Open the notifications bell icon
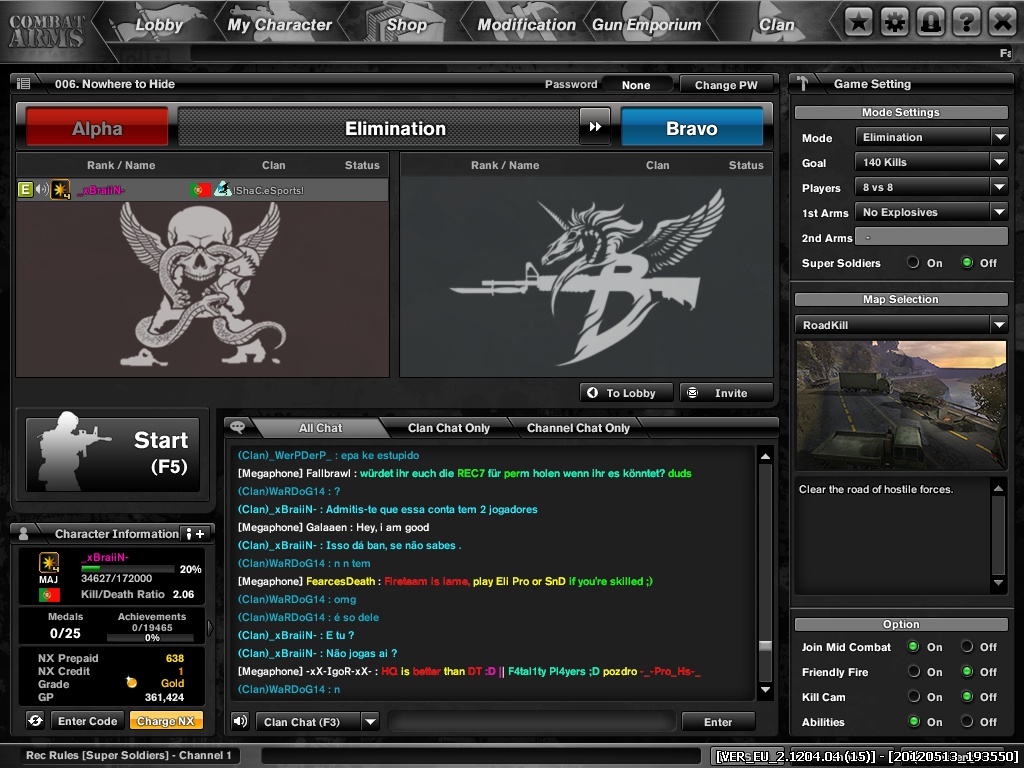1024x768 pixels. (931, 23)
